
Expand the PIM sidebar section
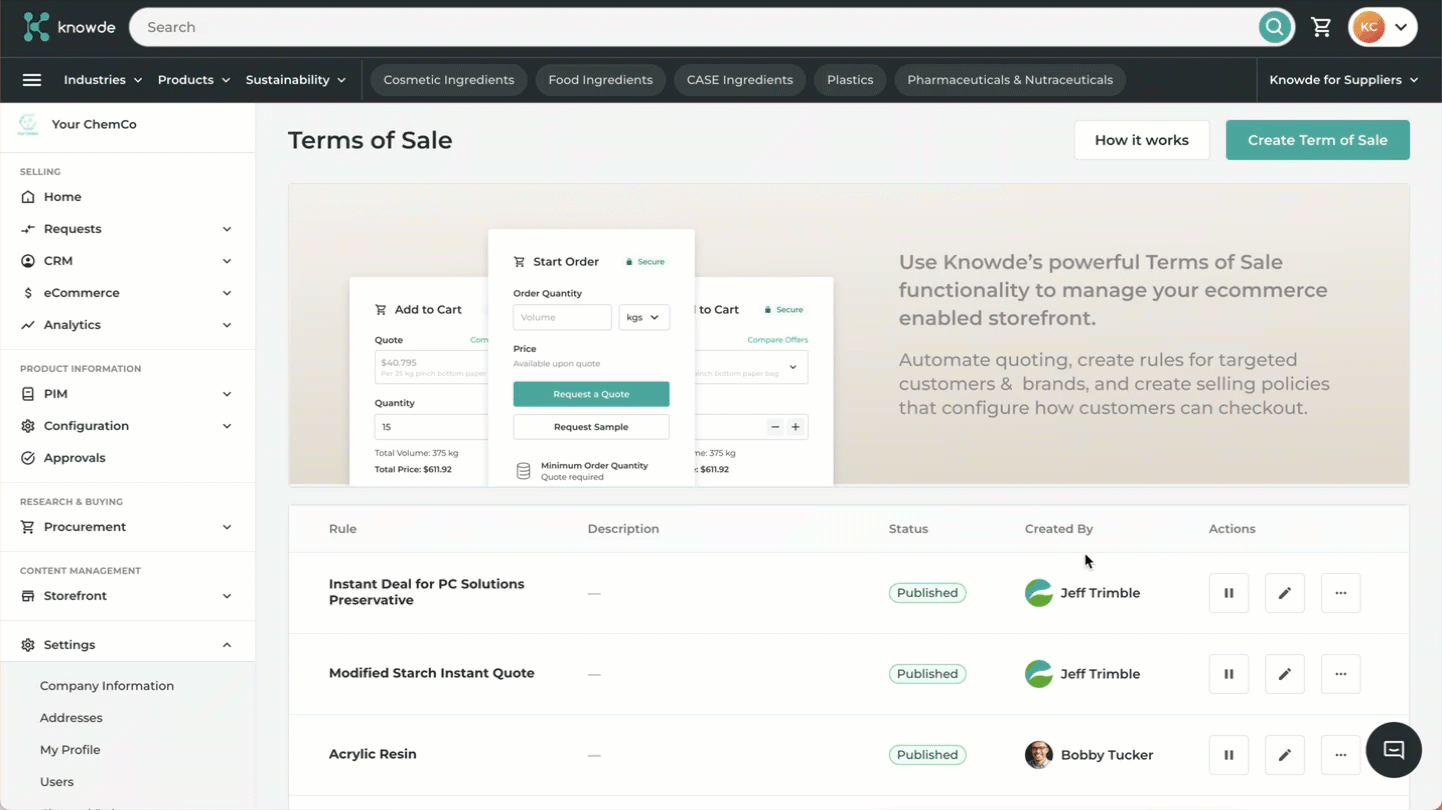tap(227, 394)
